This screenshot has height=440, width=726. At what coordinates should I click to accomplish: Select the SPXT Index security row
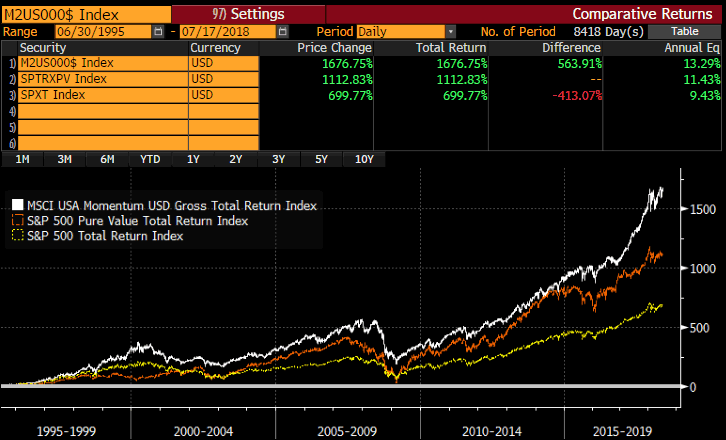tap(103, 95)
